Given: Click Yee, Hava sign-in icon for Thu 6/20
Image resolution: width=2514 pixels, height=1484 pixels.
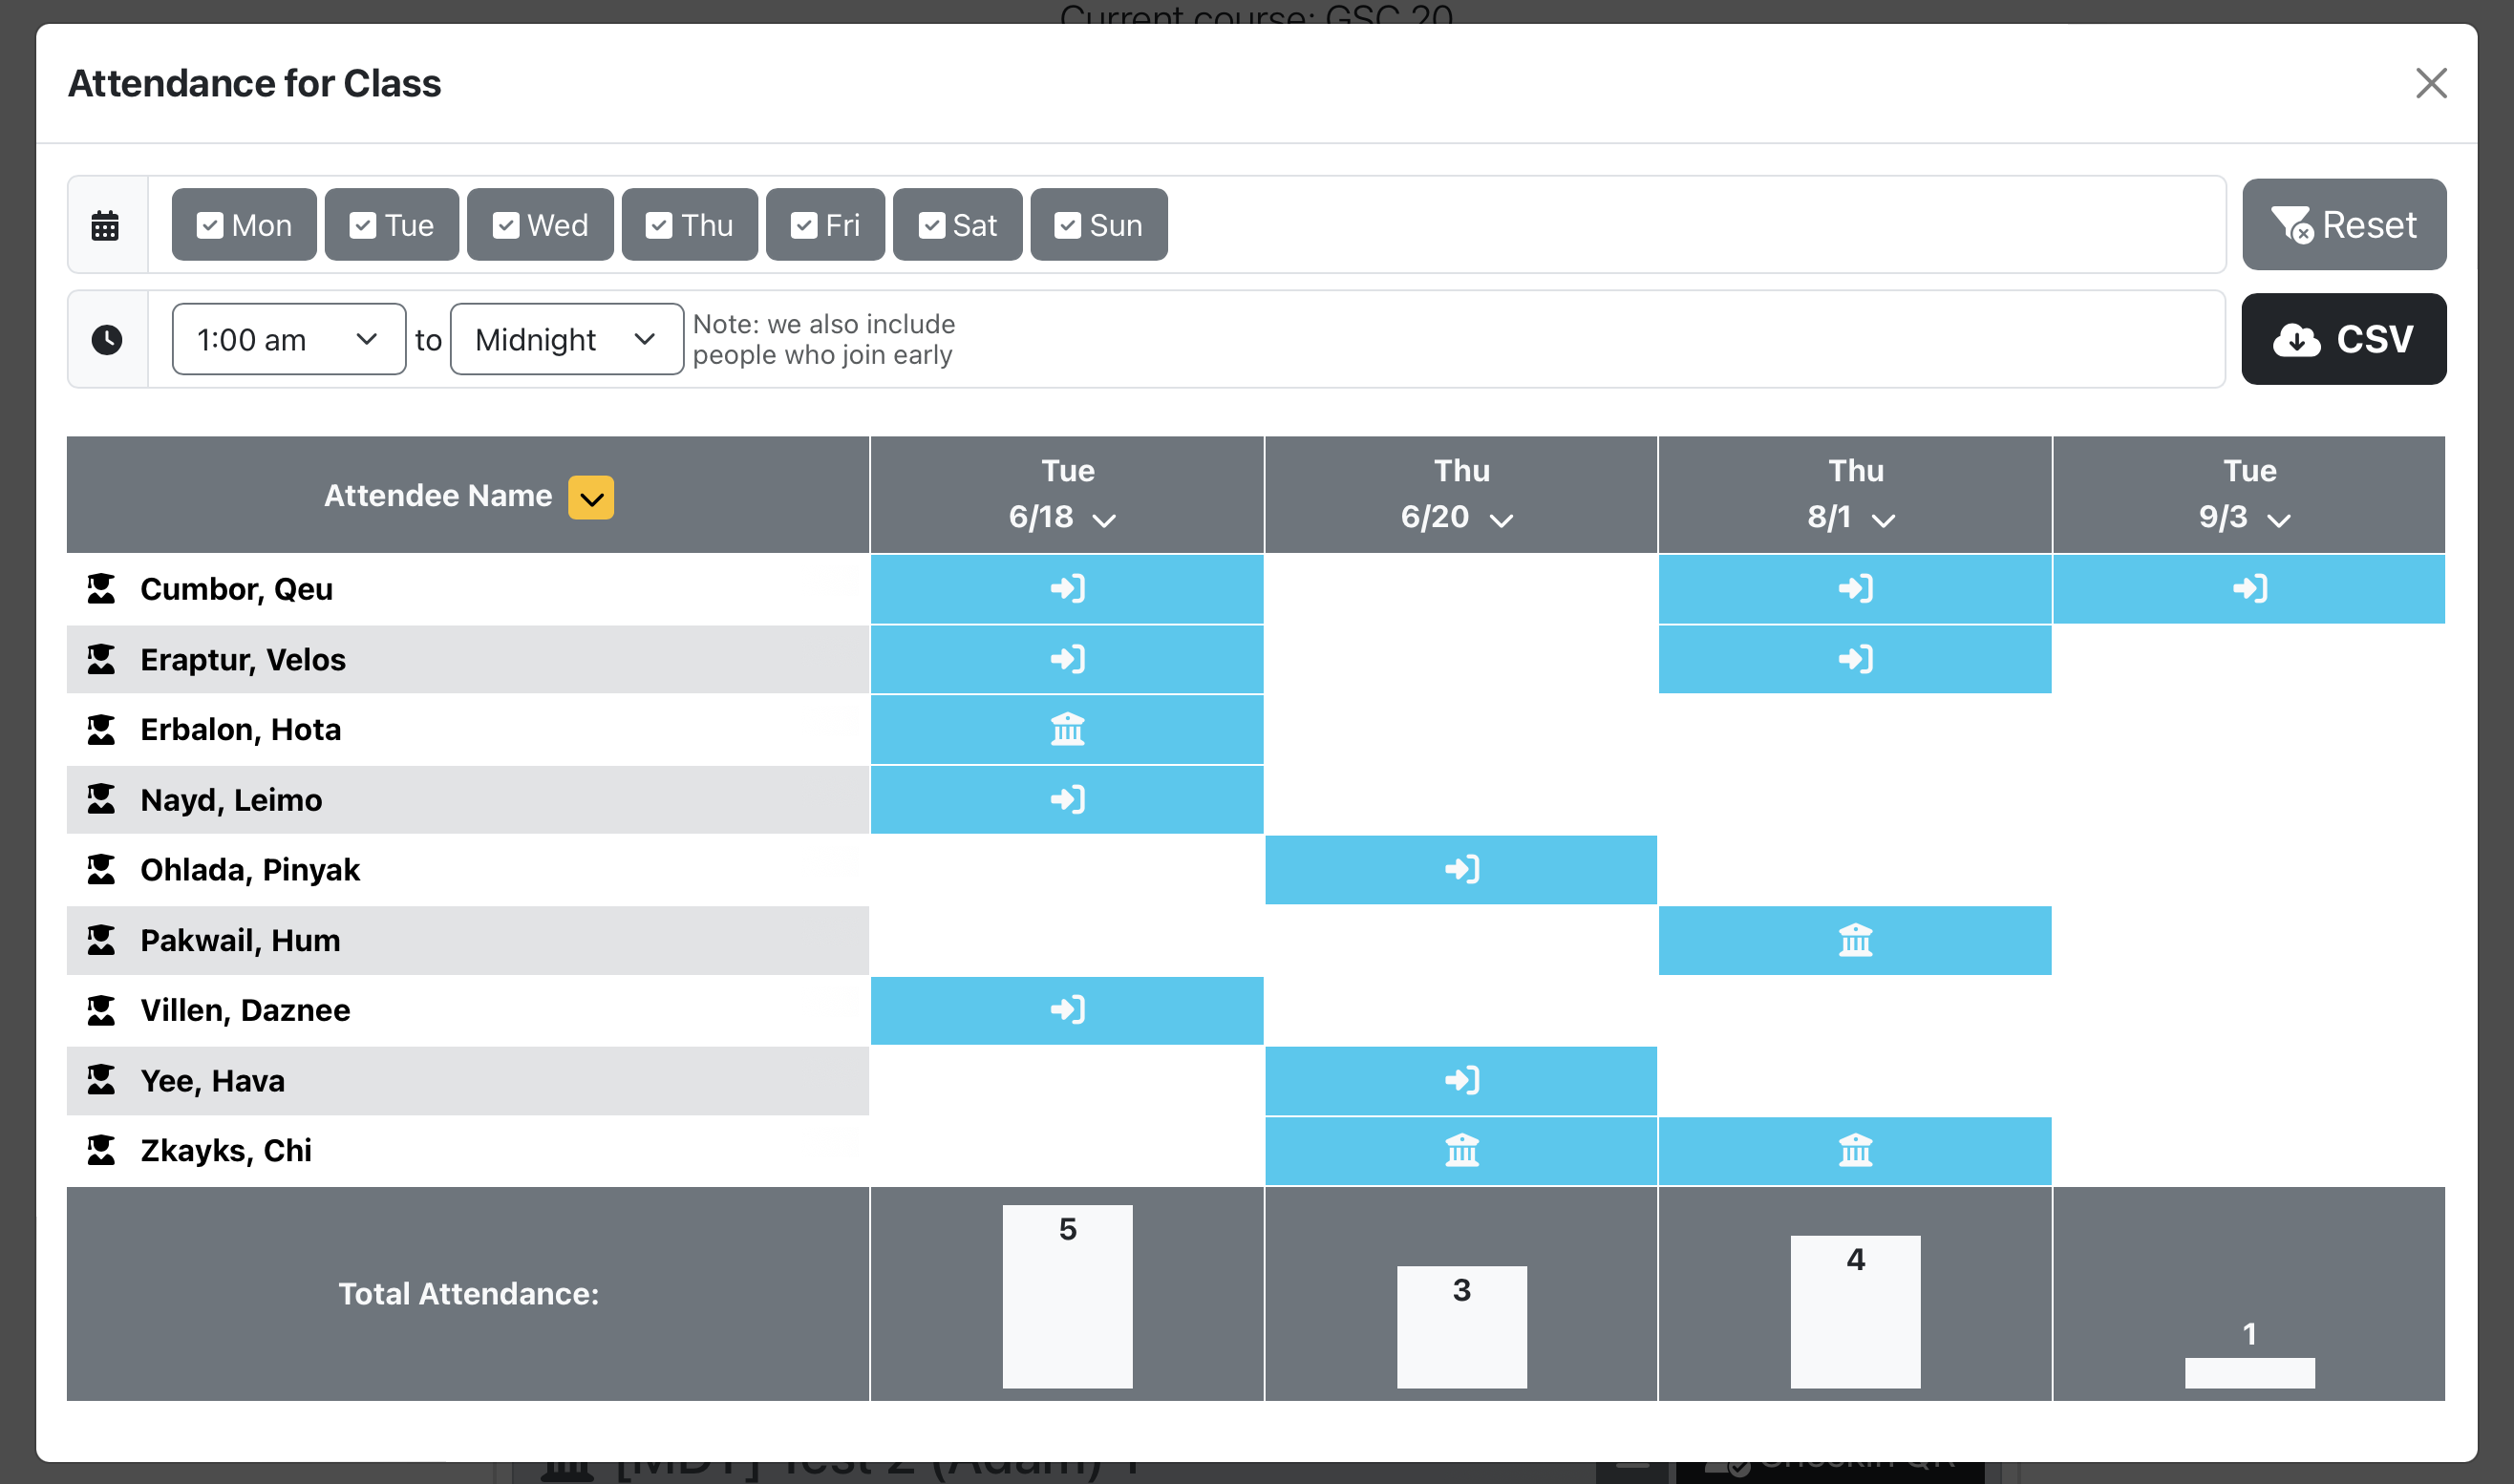Looking at the screenshot, I should 1461,1080.
